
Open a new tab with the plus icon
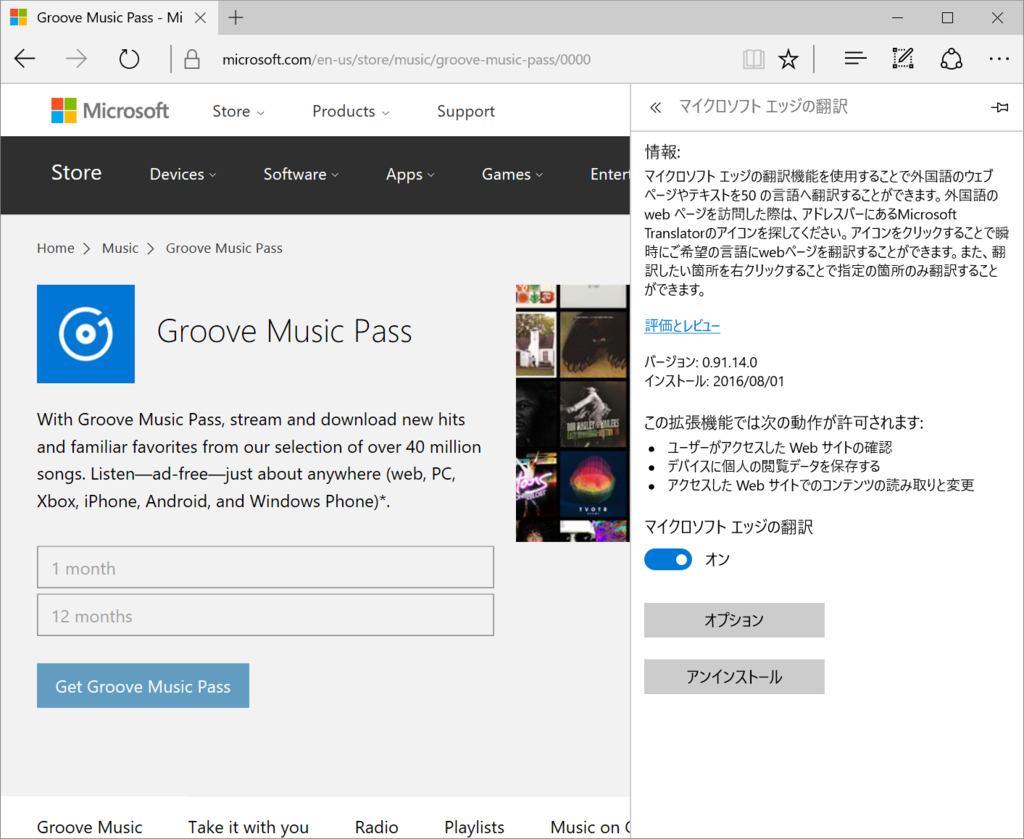click(x=236, y=18)
